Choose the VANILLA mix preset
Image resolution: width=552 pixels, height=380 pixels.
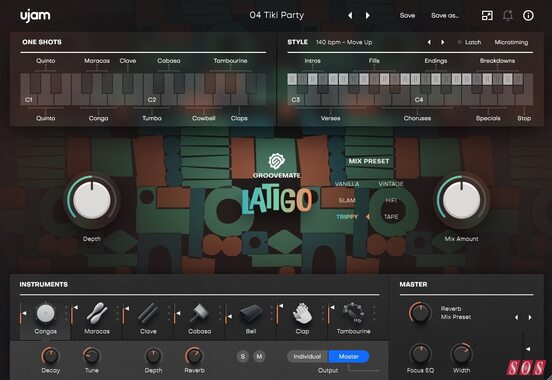click(x=347, y=184)
